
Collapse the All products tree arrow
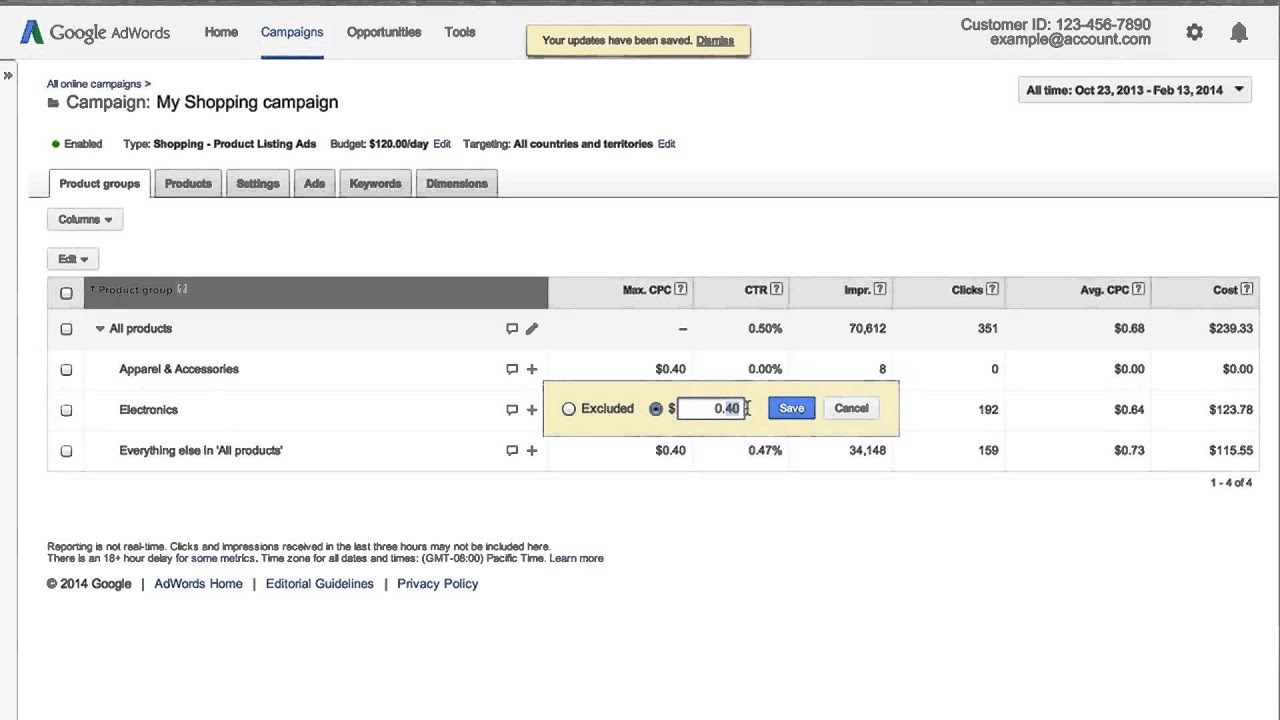(x=100, y=329)
